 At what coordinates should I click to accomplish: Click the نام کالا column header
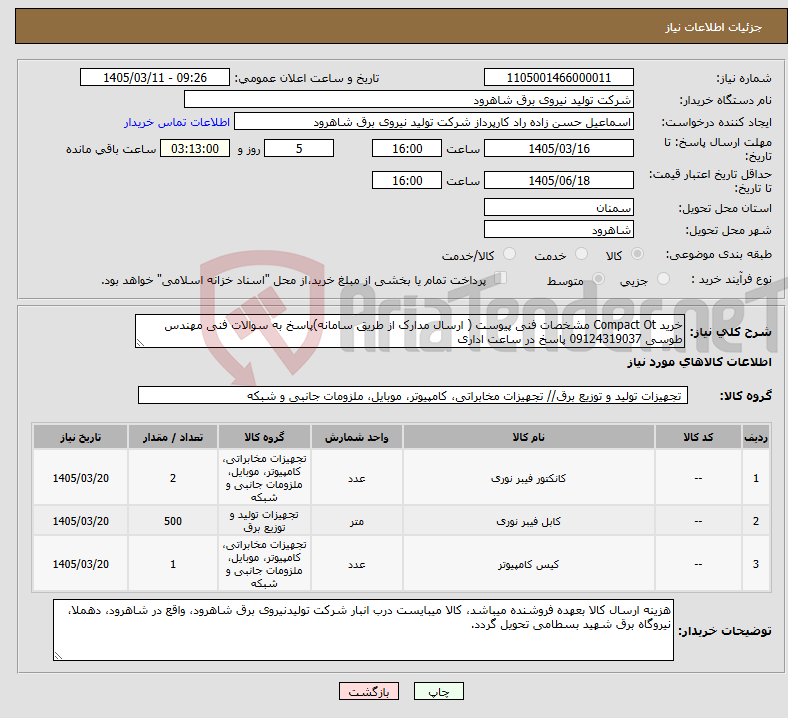coord(529,437)
